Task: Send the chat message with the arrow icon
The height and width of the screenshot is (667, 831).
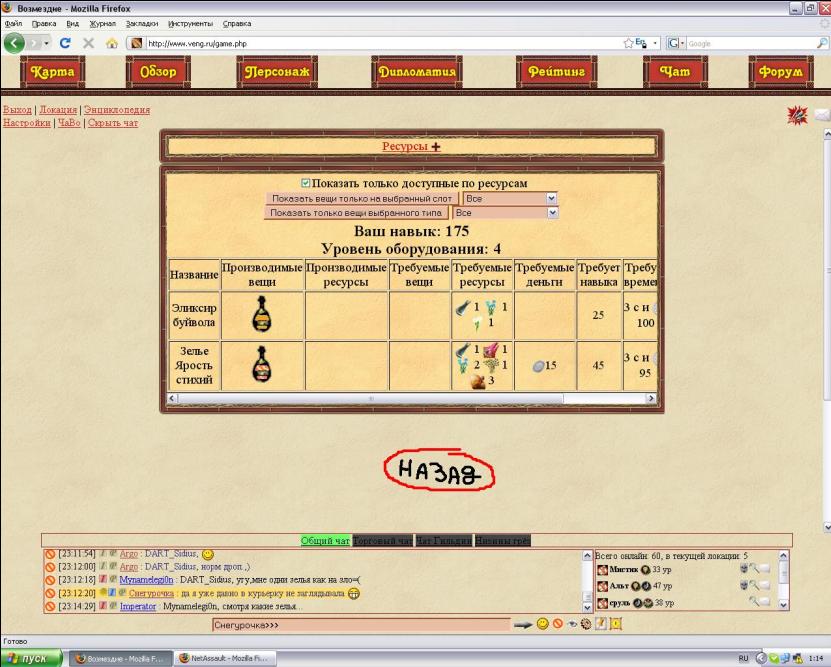Action: (x=523, y=625)
